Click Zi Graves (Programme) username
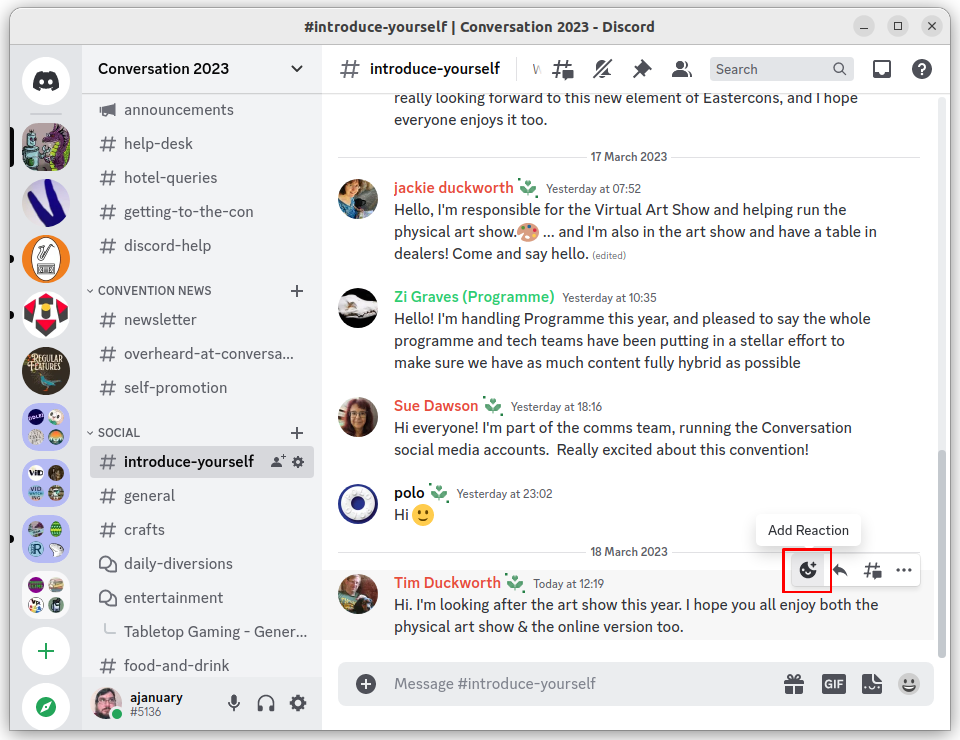Screen dimensions: 960x740 coord(474,296)
